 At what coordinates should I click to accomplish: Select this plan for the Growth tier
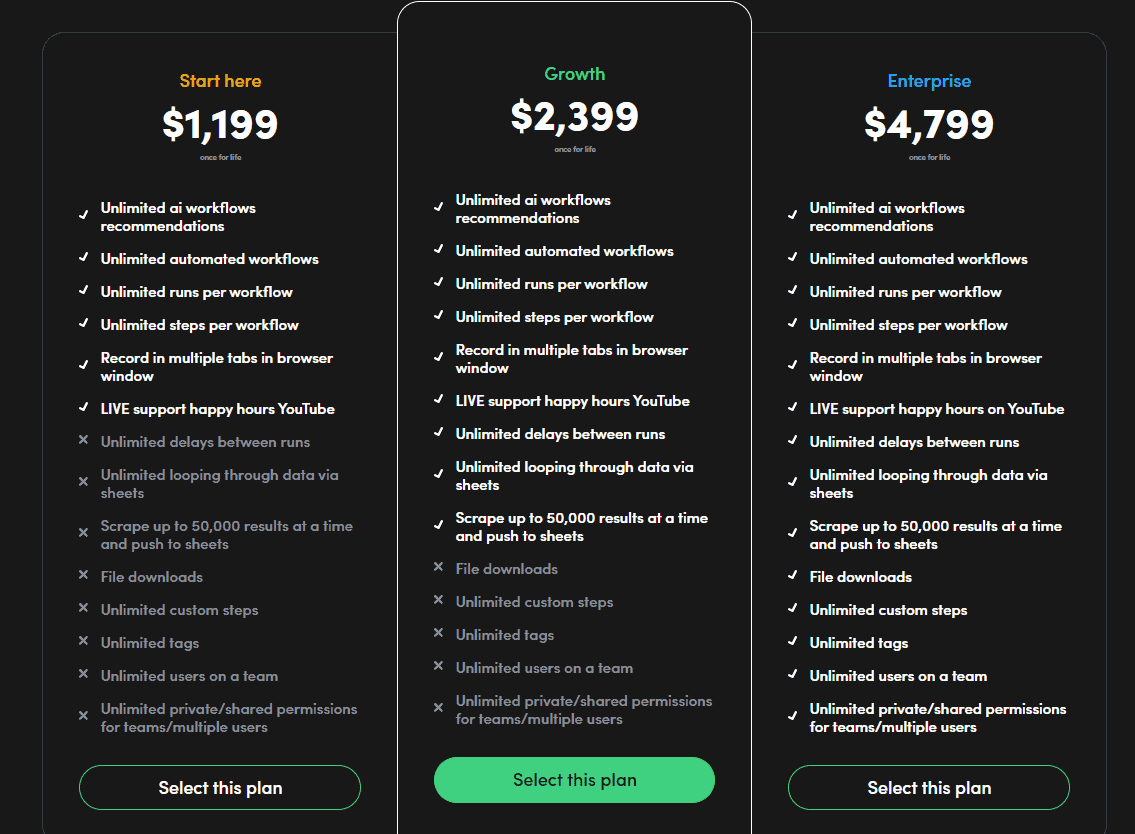pos(574,780)
